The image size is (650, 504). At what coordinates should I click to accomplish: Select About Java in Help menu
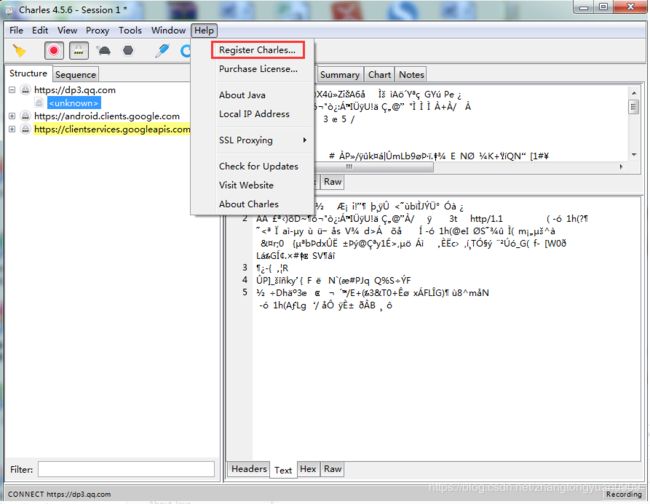(242, 95)
